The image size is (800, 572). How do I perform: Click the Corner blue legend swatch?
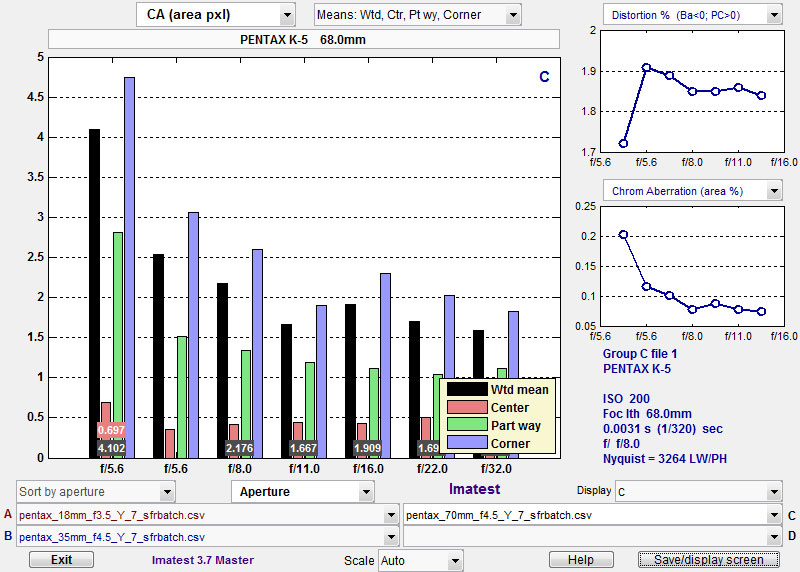(467, 443)
